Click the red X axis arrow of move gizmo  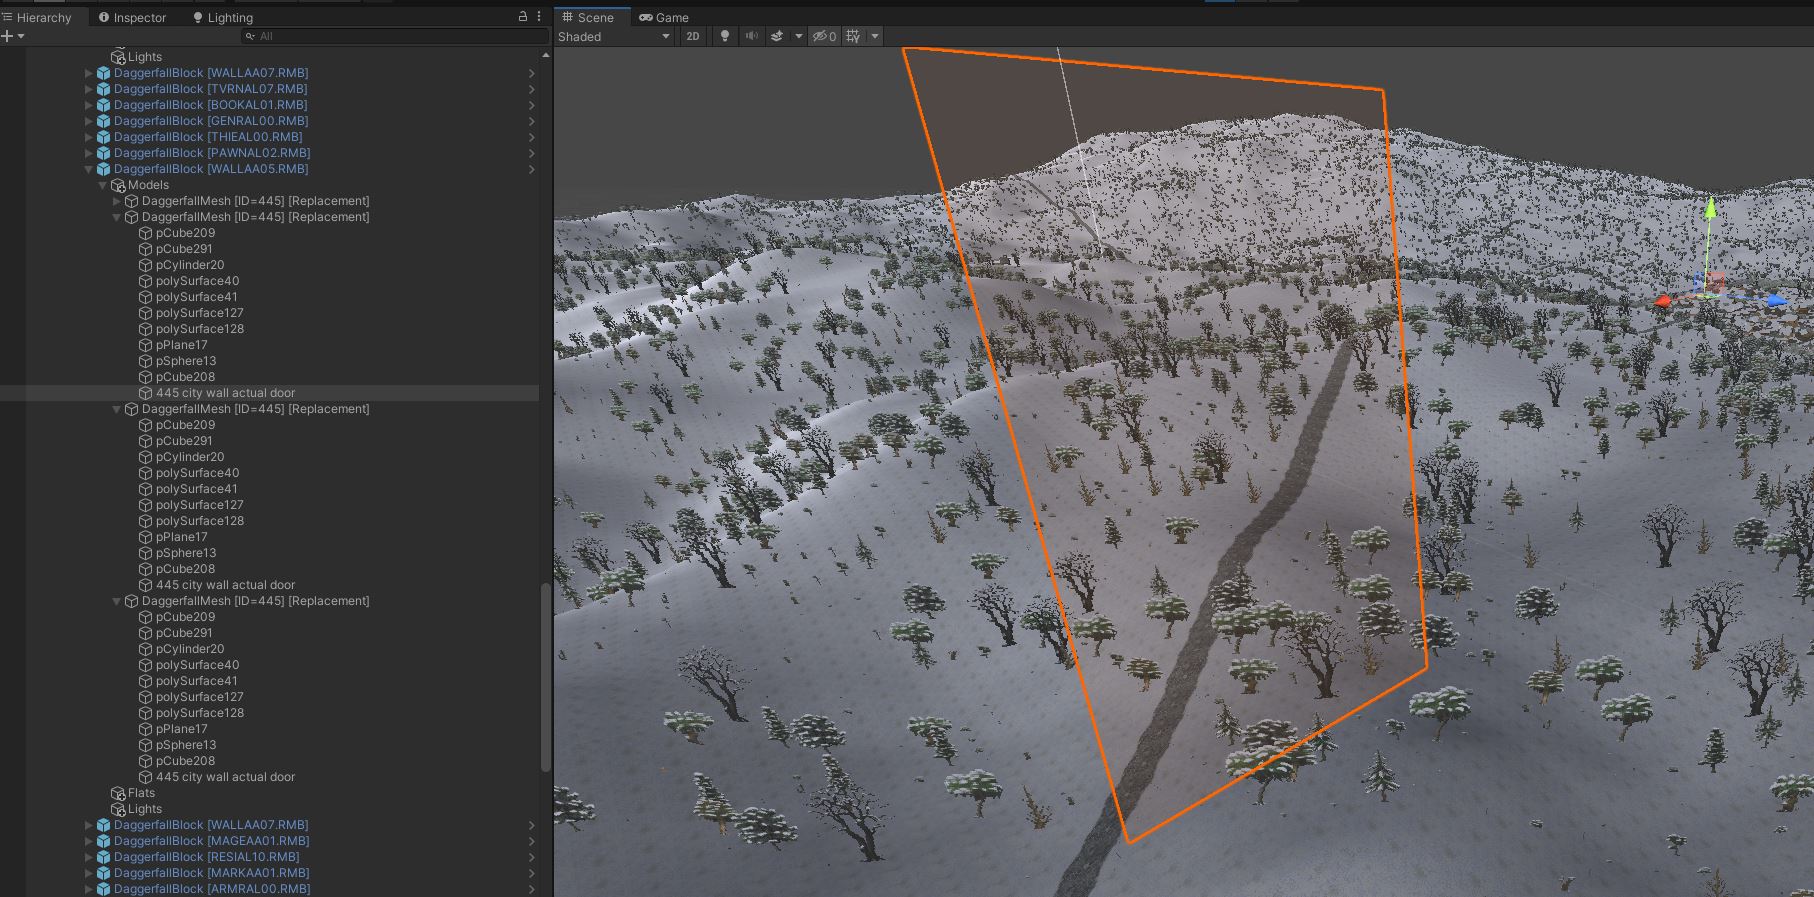coord(1664,300)
